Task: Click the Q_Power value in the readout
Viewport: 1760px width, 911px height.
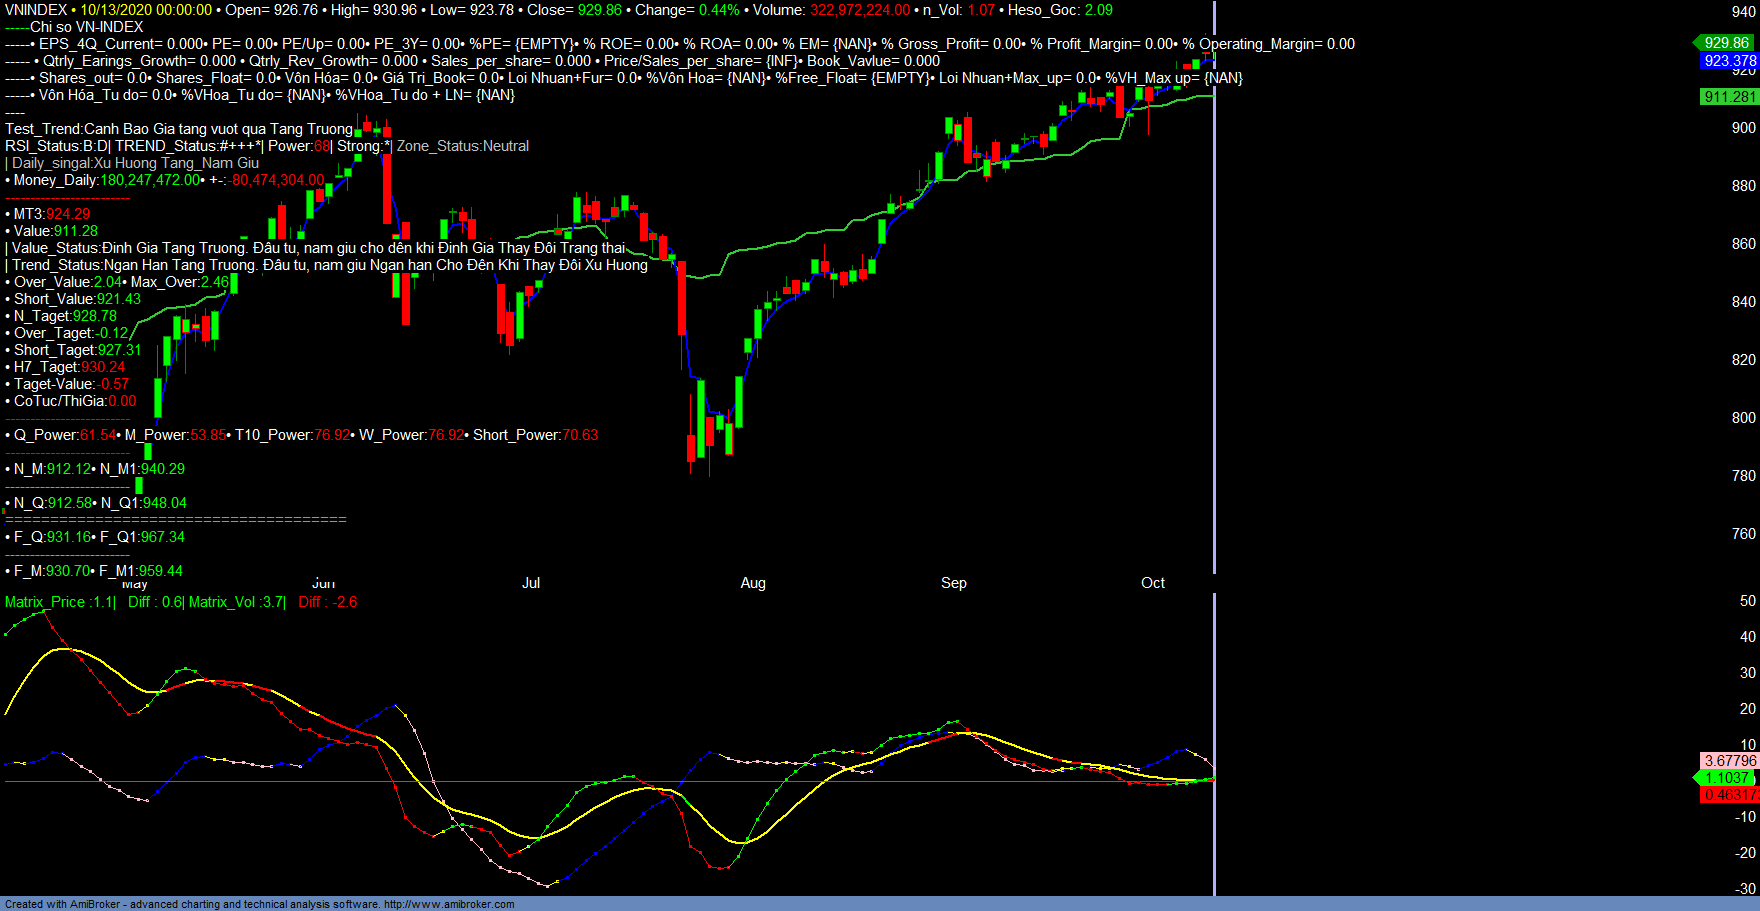Action: (x=98, y=435)
